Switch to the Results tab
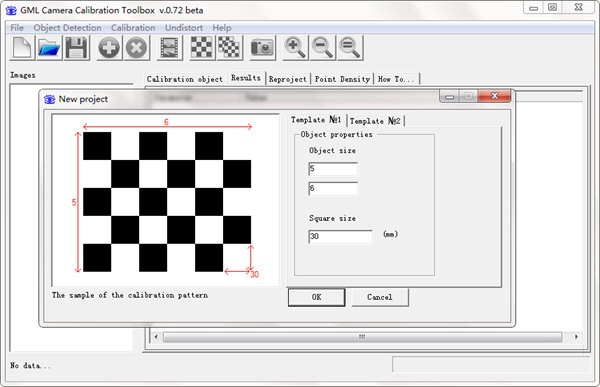 click(246, 78)
